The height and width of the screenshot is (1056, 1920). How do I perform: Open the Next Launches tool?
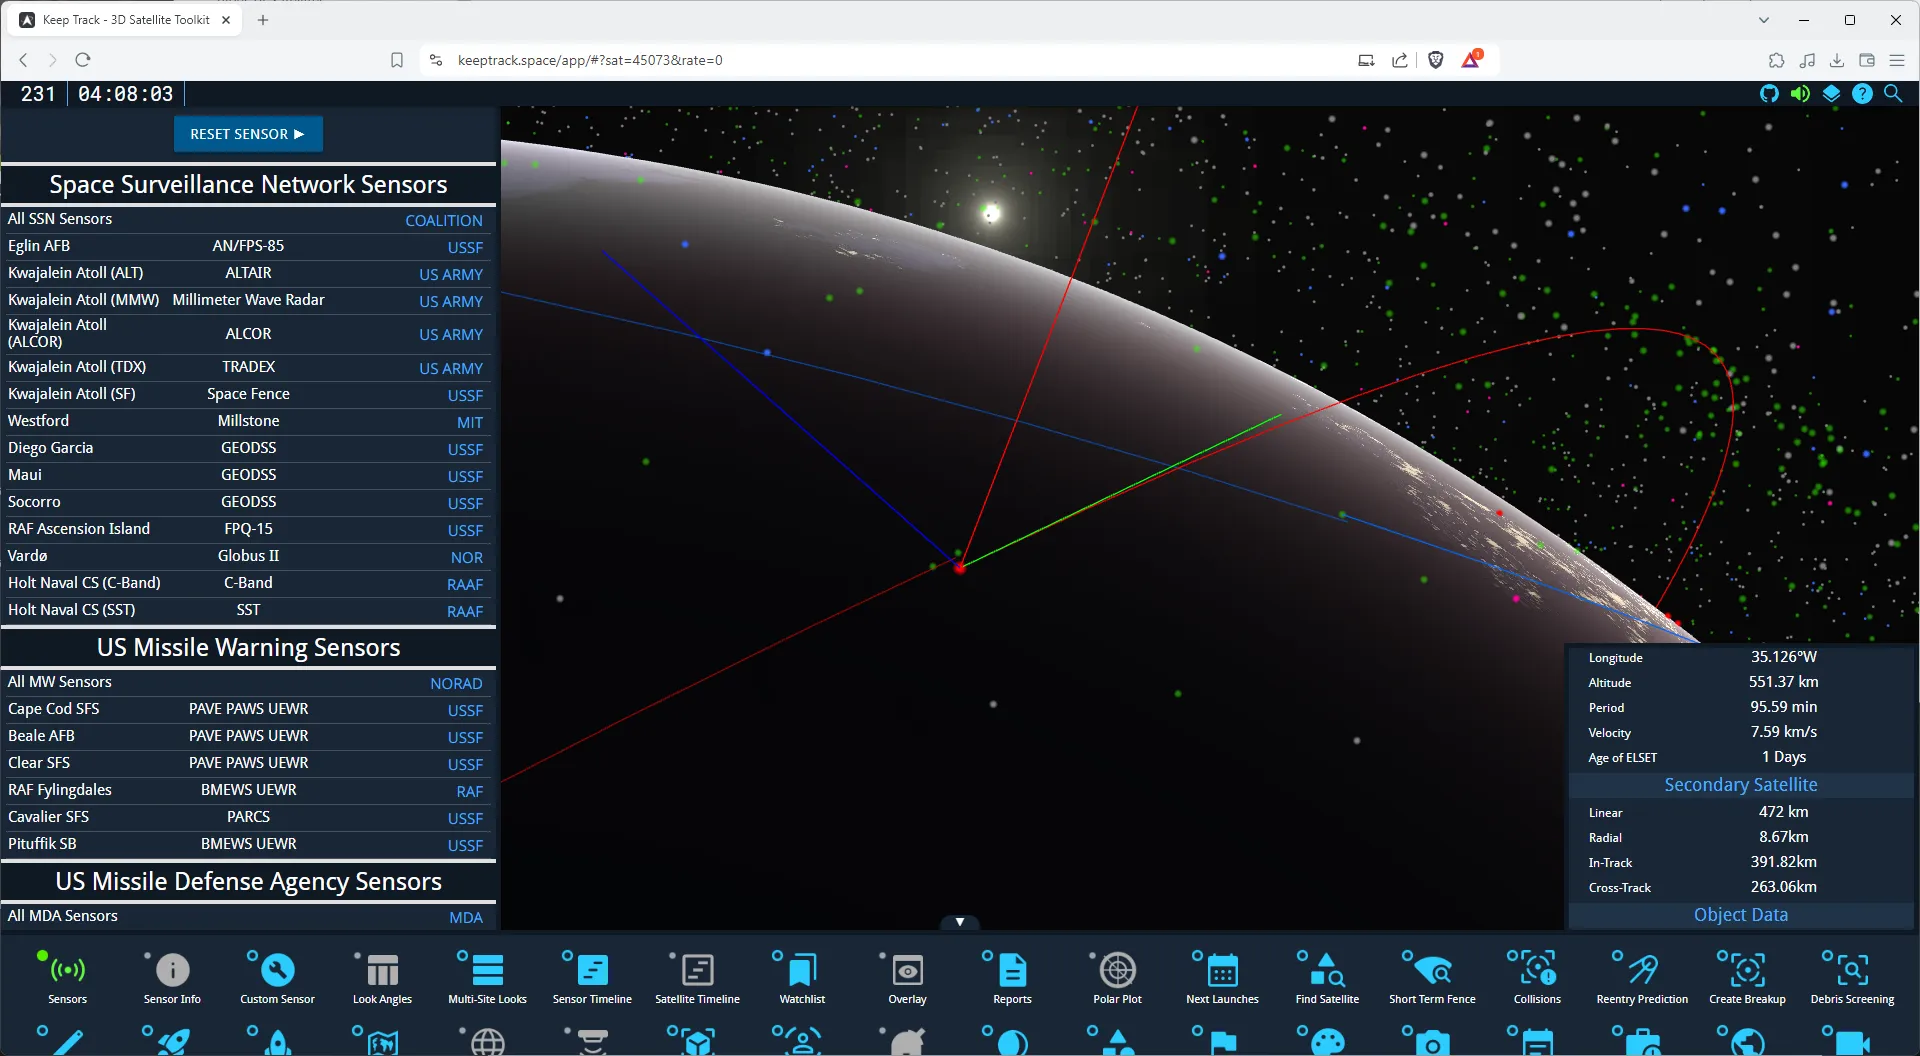pyautogui.click(x=1222, y=978)
